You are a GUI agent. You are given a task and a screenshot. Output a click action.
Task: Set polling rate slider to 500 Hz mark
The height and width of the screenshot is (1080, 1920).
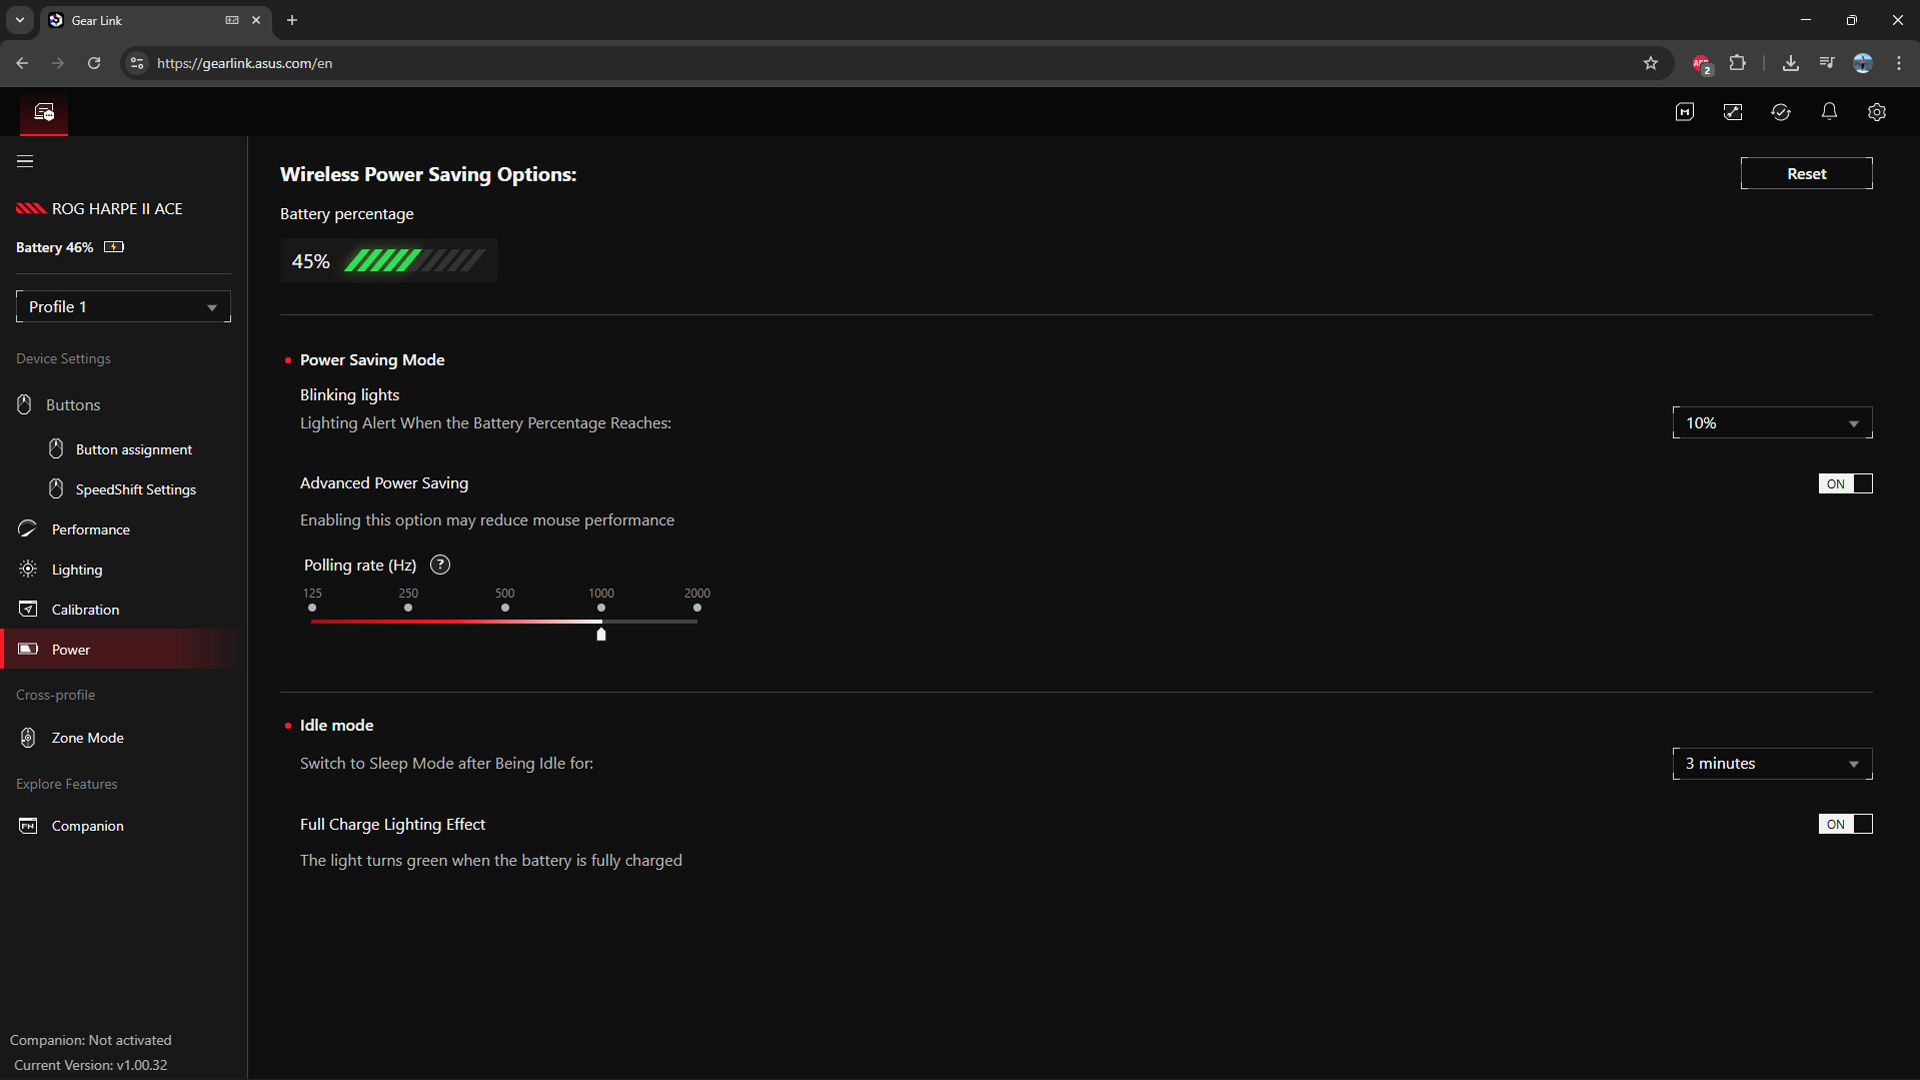click(505, 621)
